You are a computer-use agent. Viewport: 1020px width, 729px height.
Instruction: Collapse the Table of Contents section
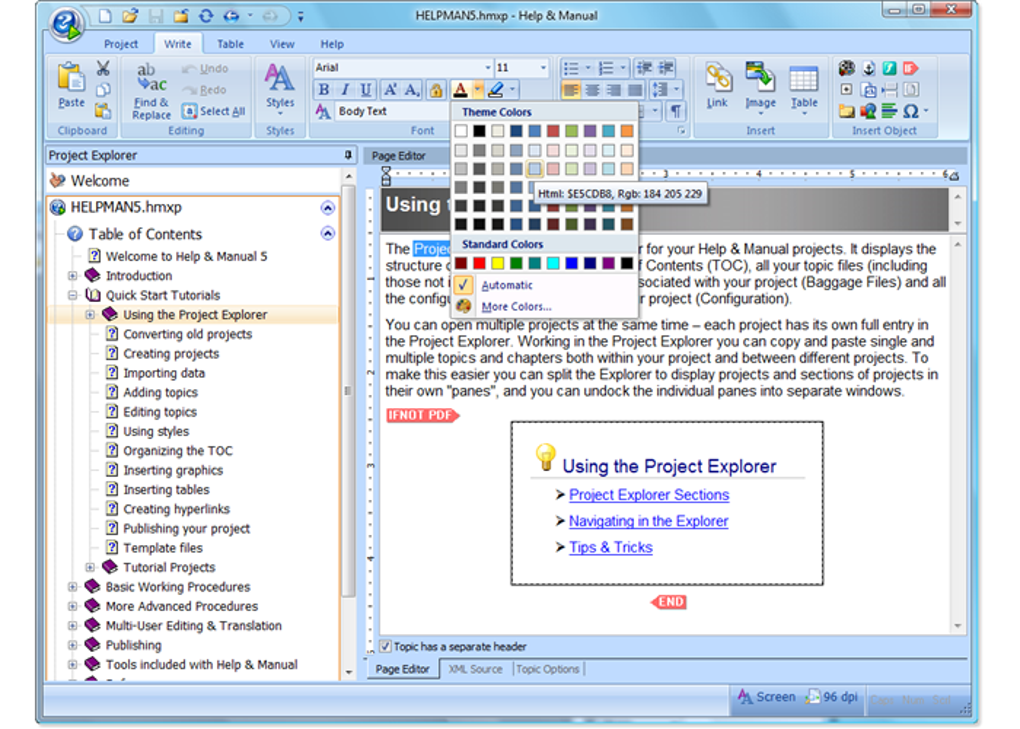click(x=328, y=233)
